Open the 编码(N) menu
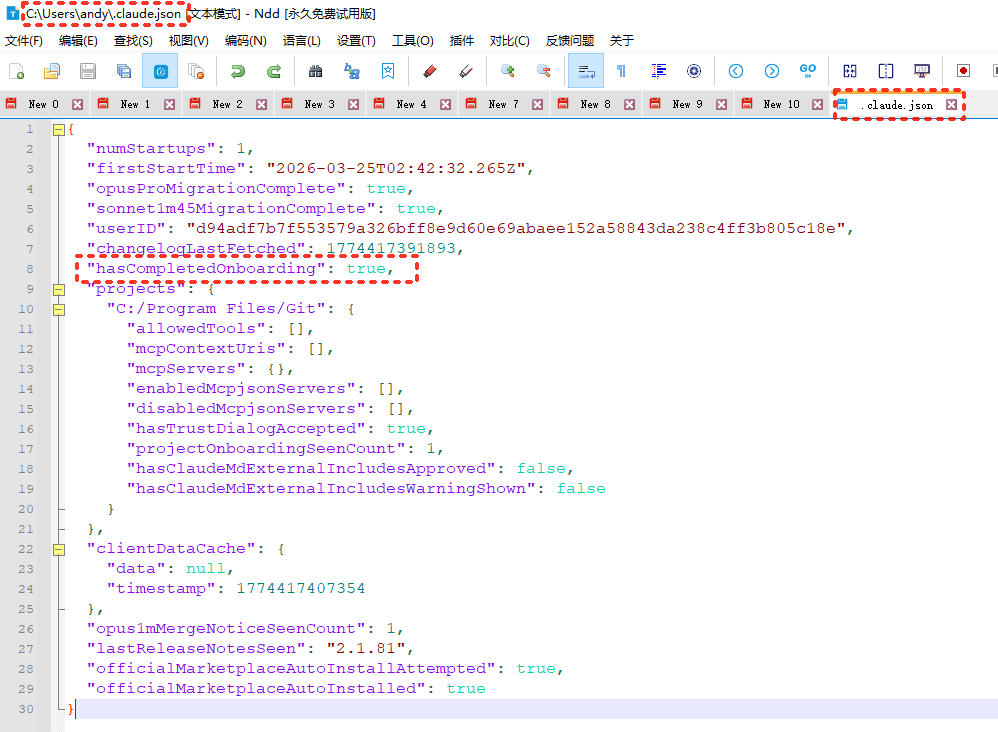The width and height of the screenshot is (998, 732). (x=245, y=41)
